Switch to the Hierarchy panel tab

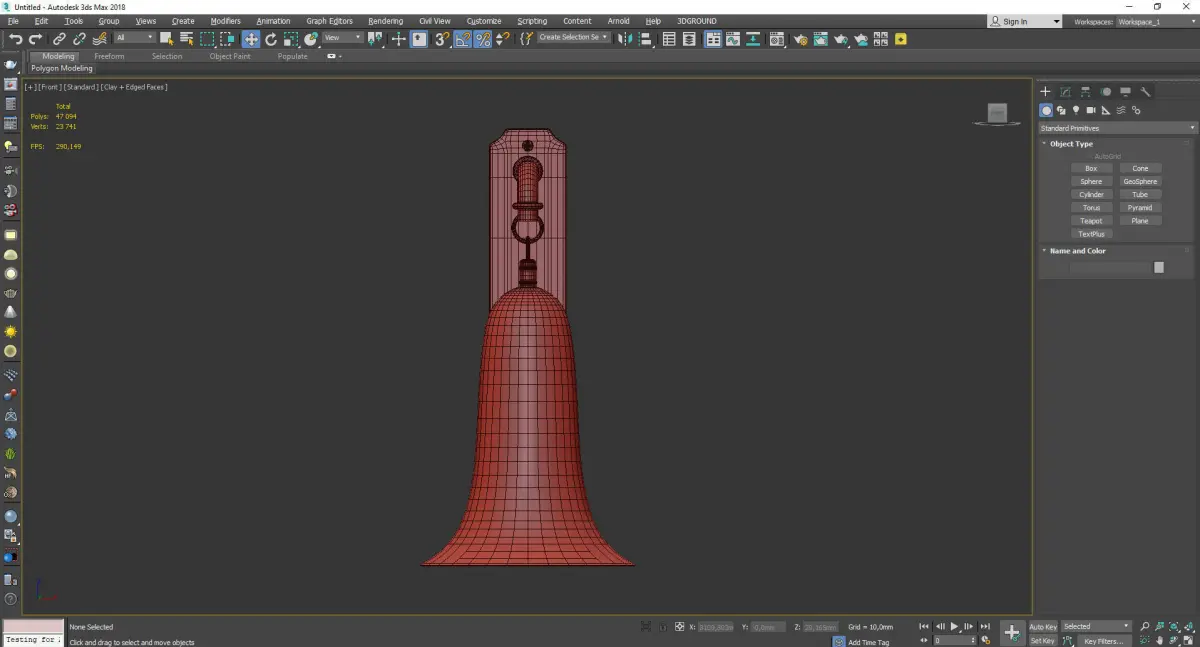coord(1085,91)
